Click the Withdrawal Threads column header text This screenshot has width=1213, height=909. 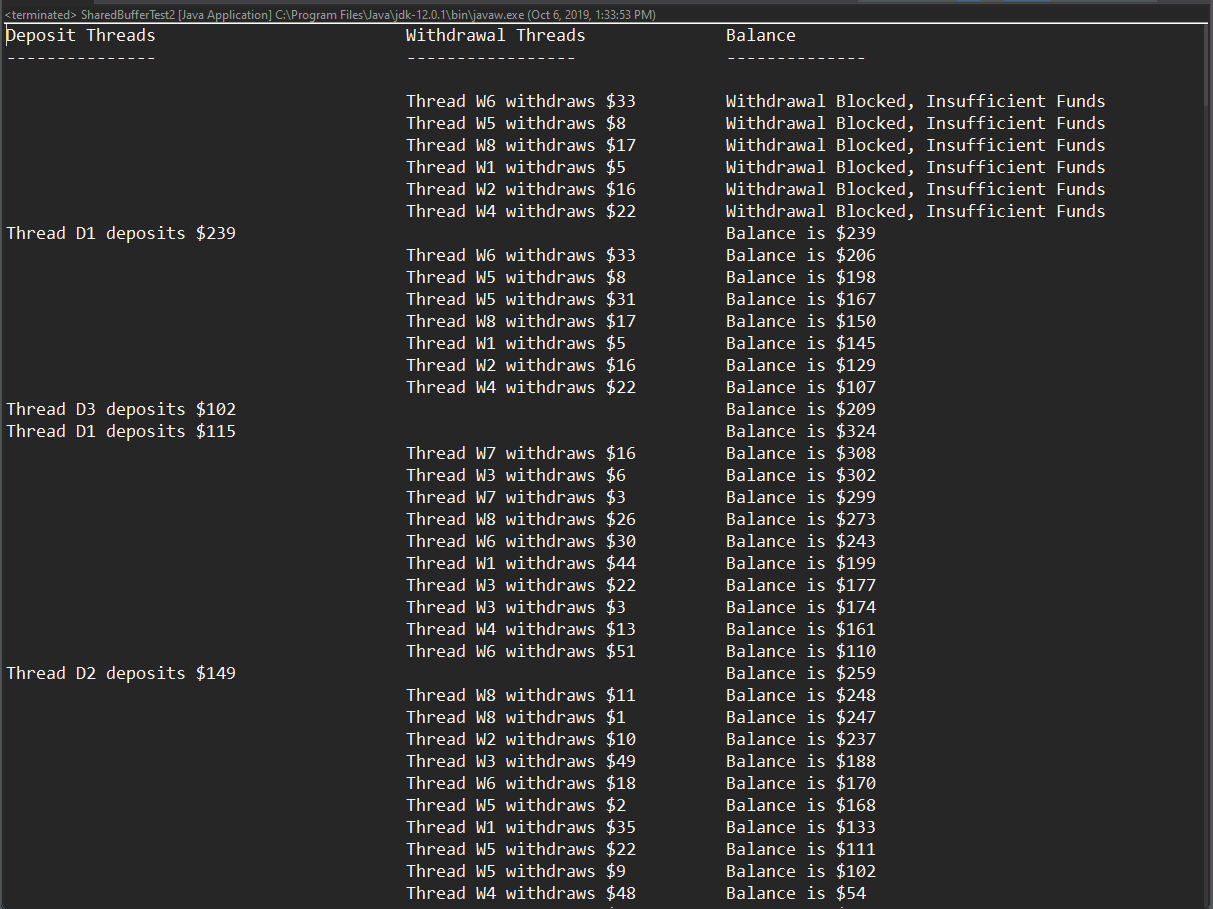(x=495, y=36)
